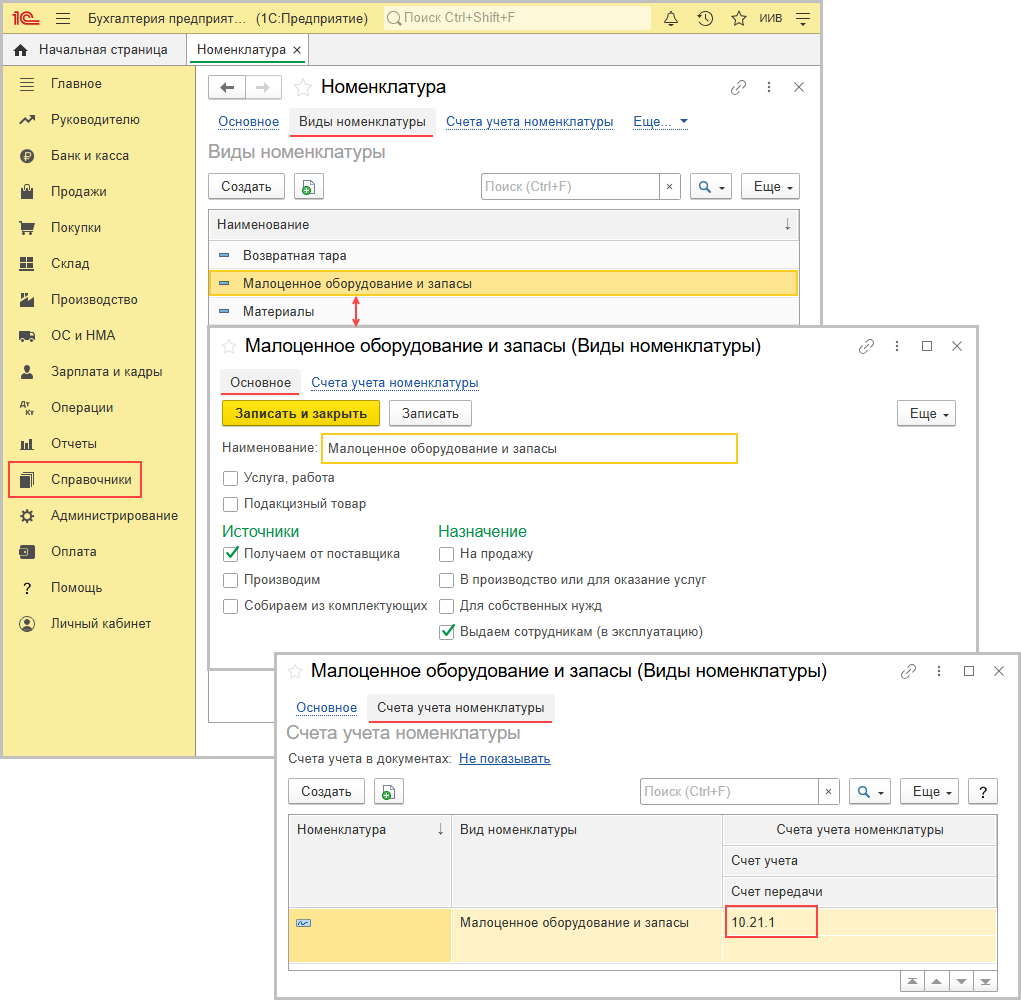Click the Не показывать link
Screen dimensions: 1021x1000
point(505,758)
